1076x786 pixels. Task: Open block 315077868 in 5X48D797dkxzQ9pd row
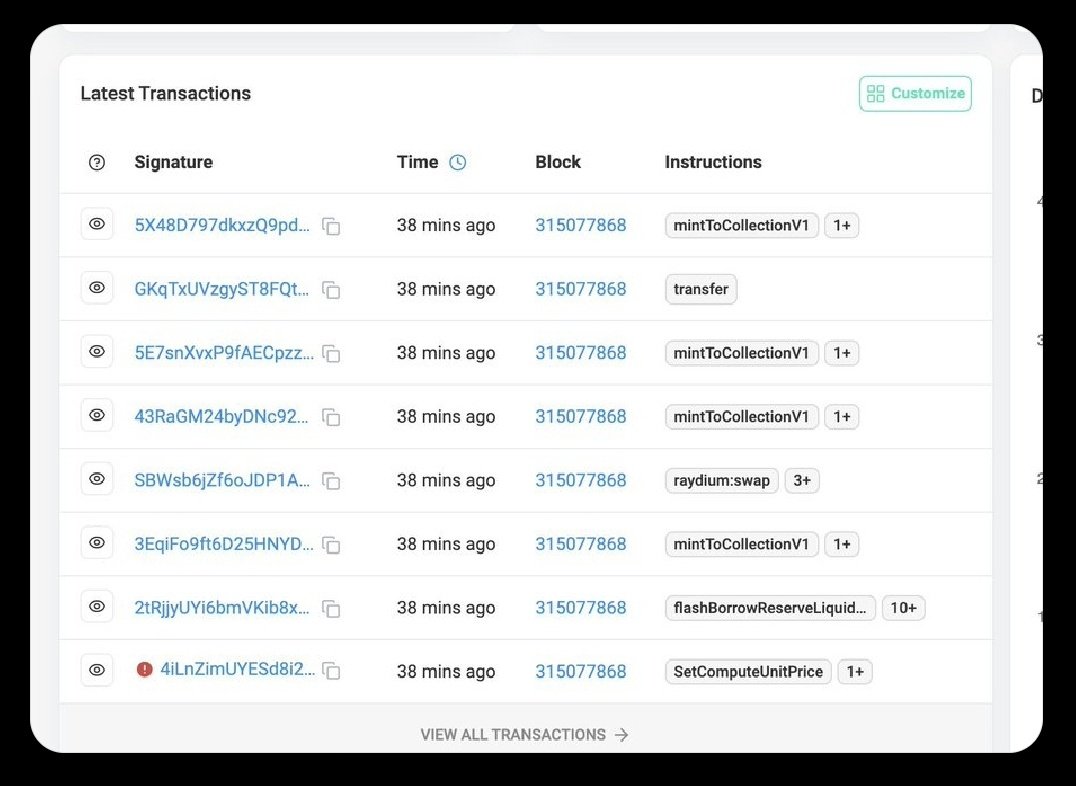(x=581, y=225)
